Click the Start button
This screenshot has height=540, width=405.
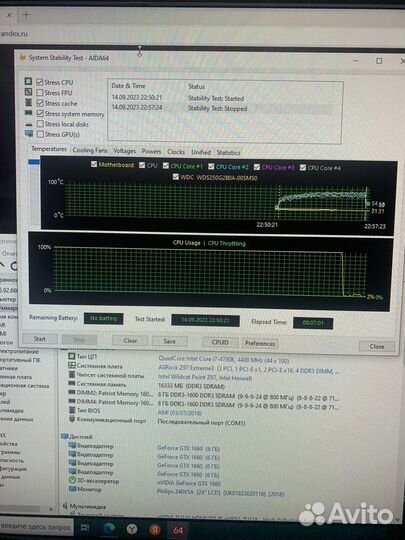tap(40, 339)
